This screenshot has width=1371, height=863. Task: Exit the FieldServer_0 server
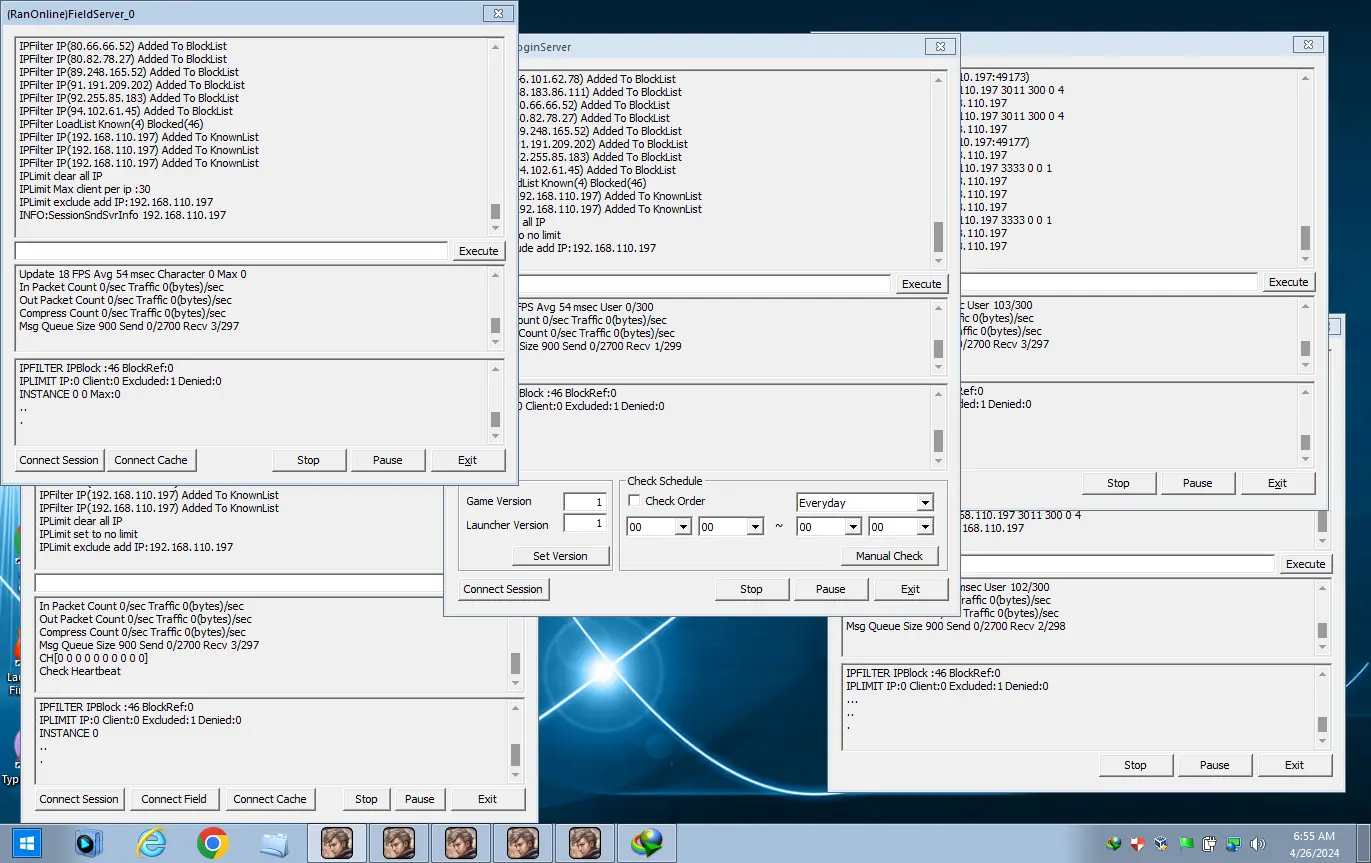click(467, 460)
